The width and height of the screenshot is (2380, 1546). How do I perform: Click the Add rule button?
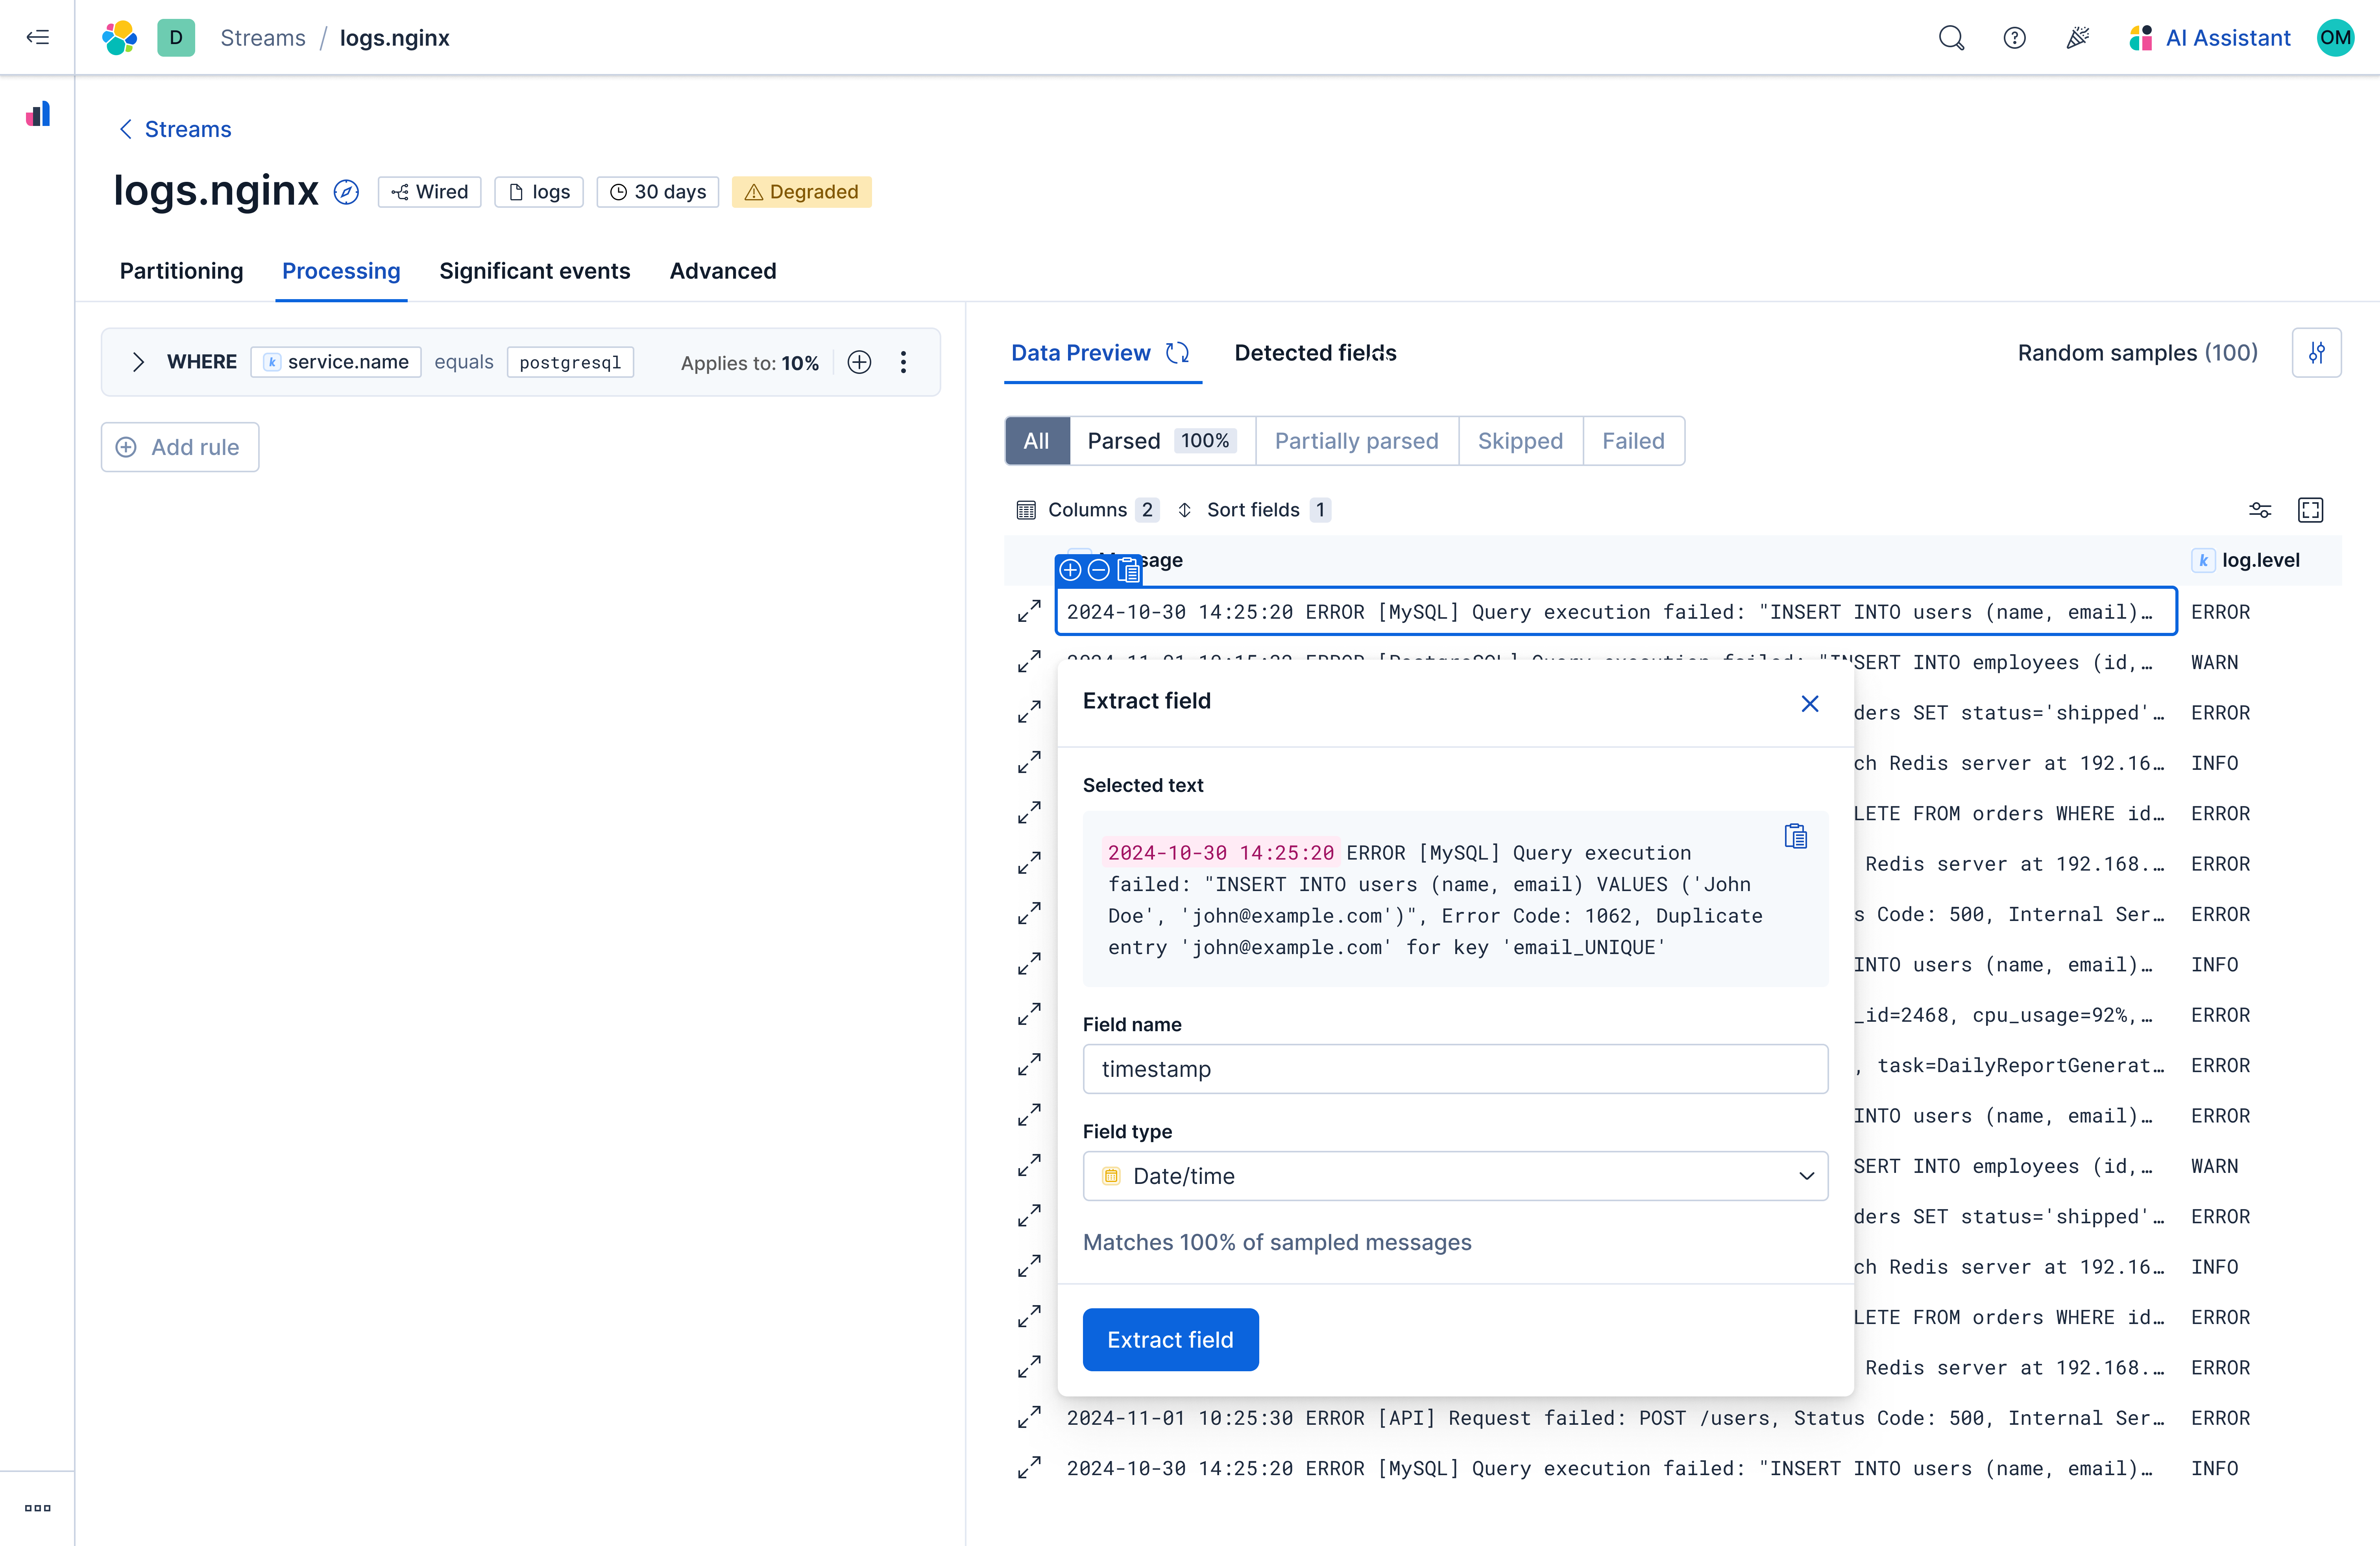(180, 447)
